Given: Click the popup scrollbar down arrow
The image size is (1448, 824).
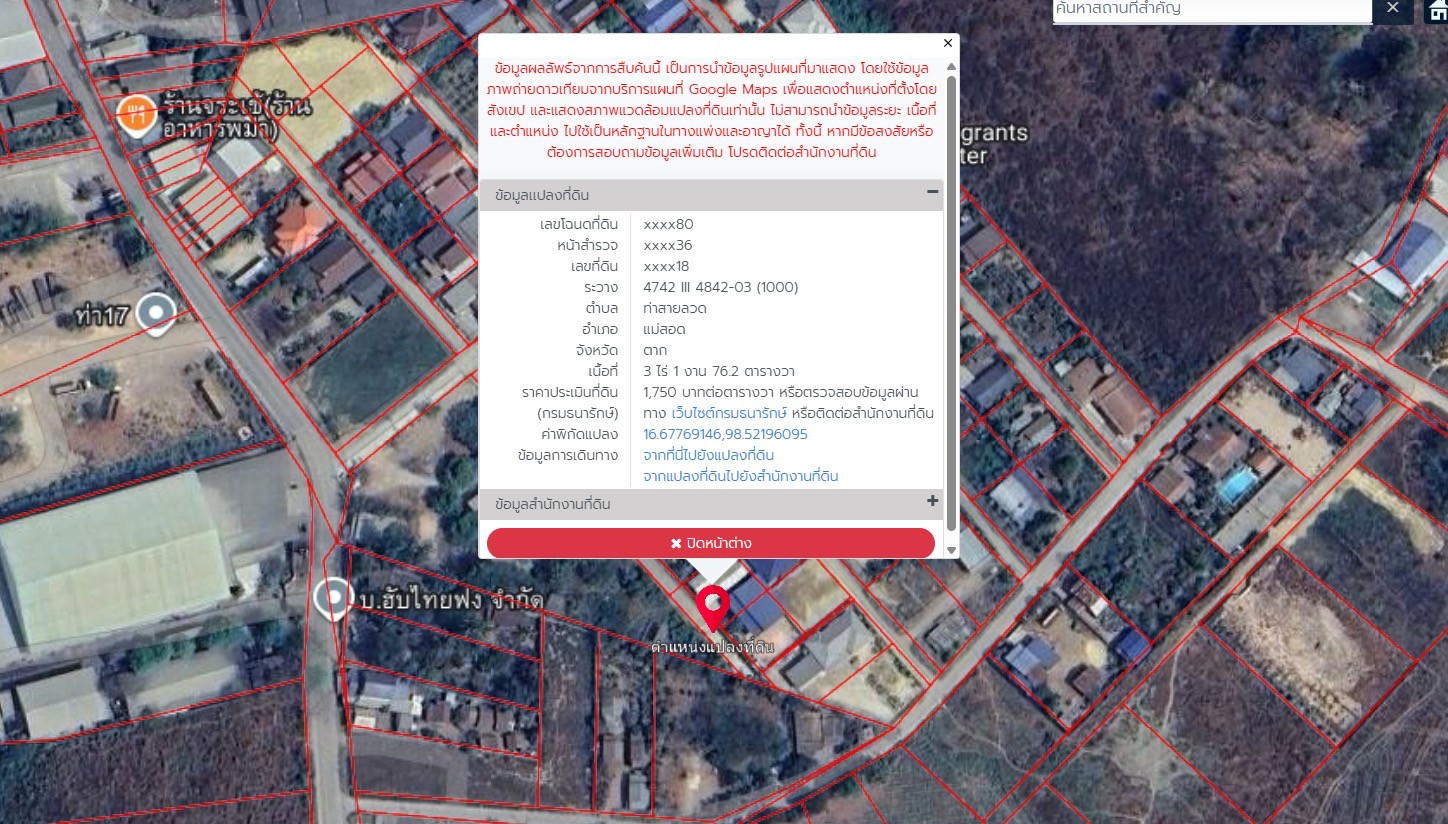Looking at the screenshot, I should (x=951, y=550).
